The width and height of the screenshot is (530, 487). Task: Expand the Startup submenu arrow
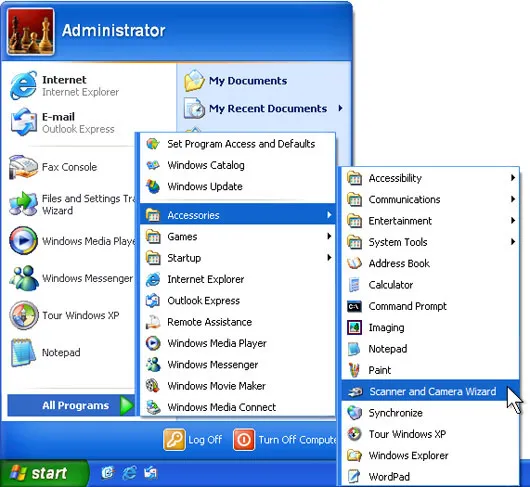pos(329,258)
